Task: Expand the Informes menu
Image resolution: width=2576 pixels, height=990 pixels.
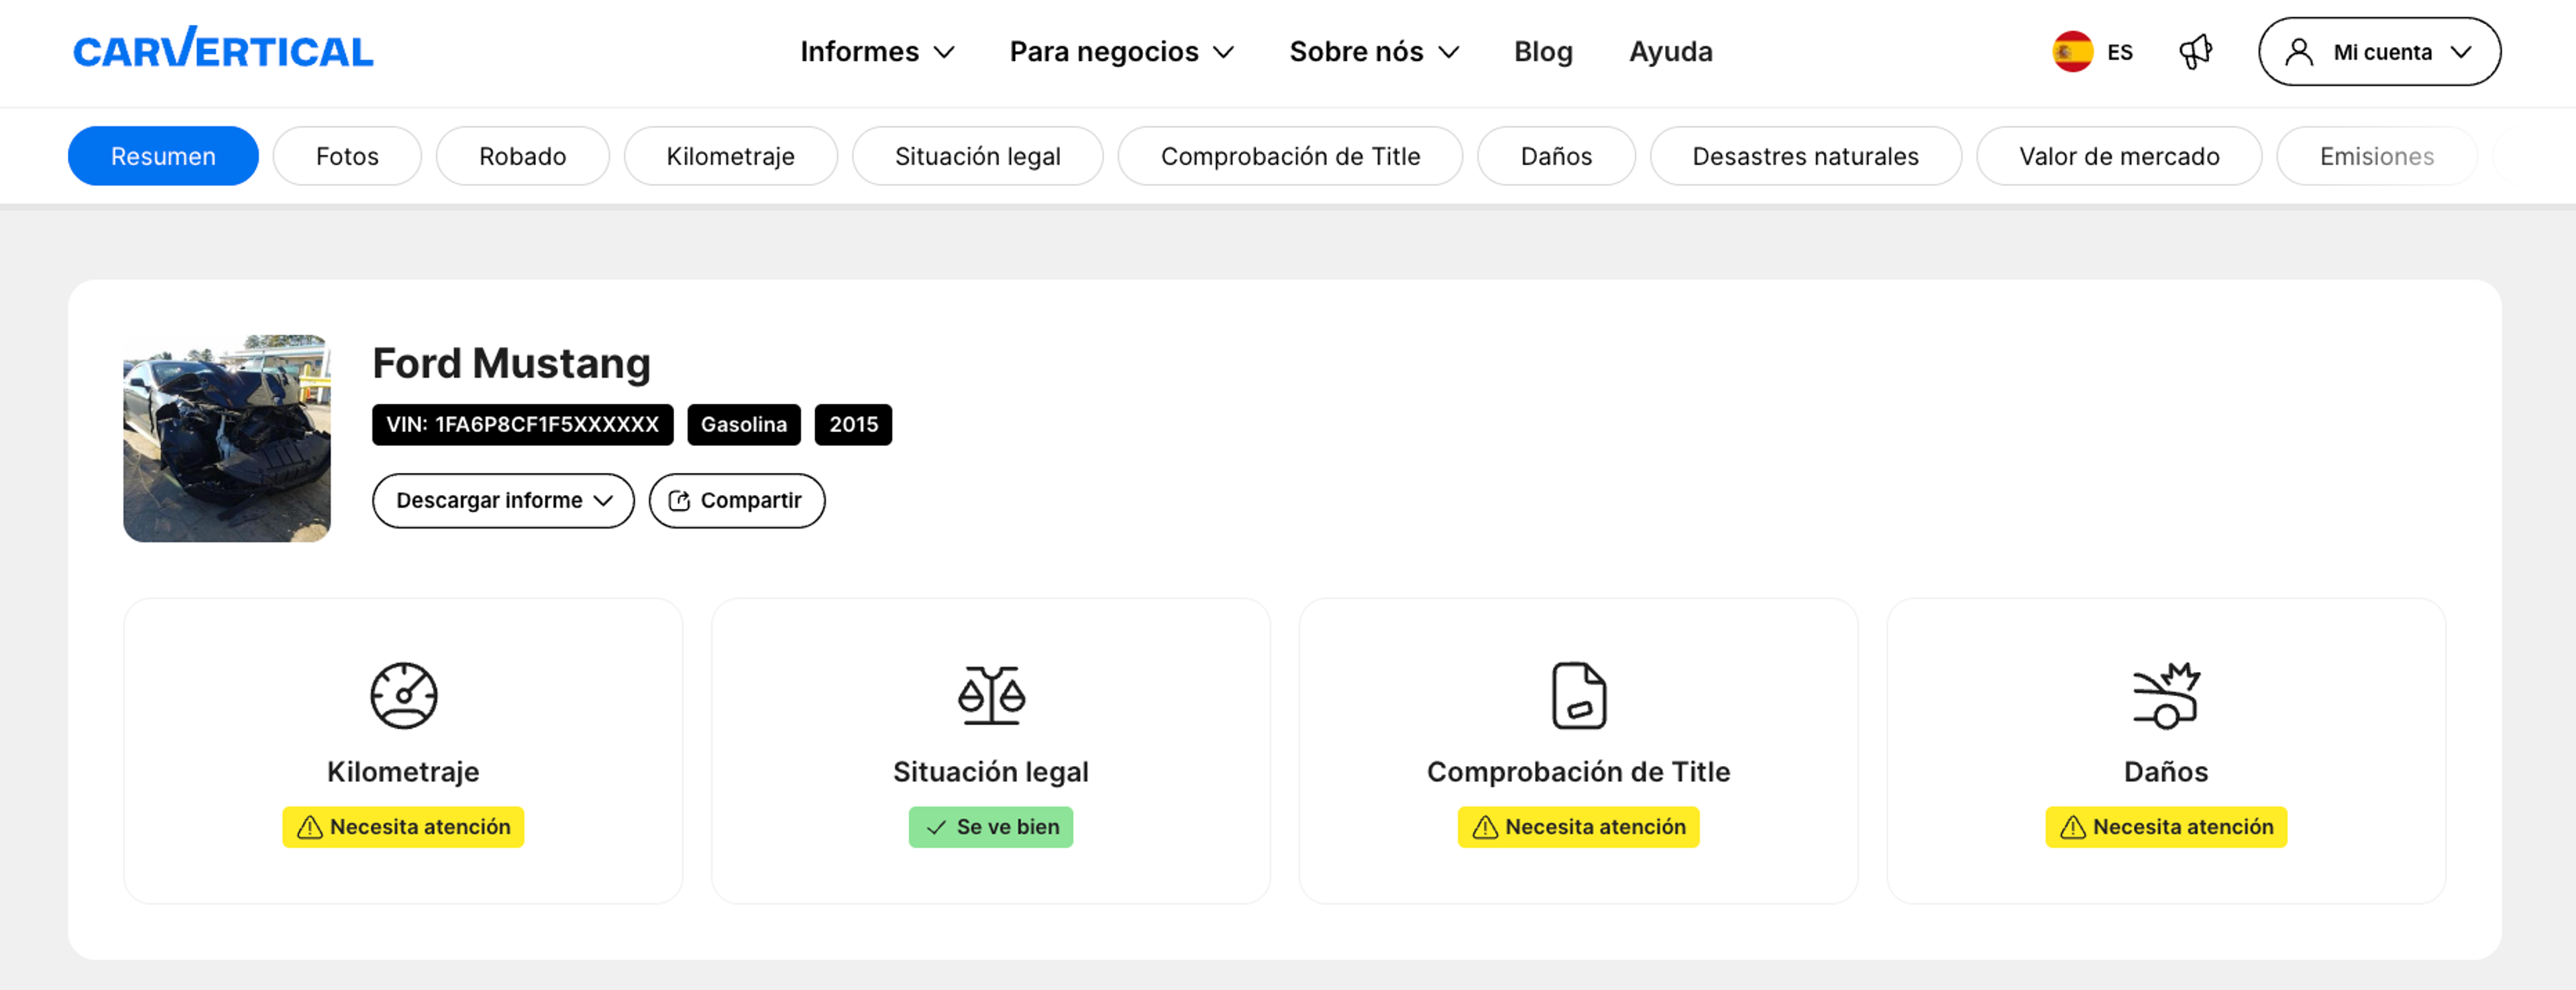Action: click(877, 52)
